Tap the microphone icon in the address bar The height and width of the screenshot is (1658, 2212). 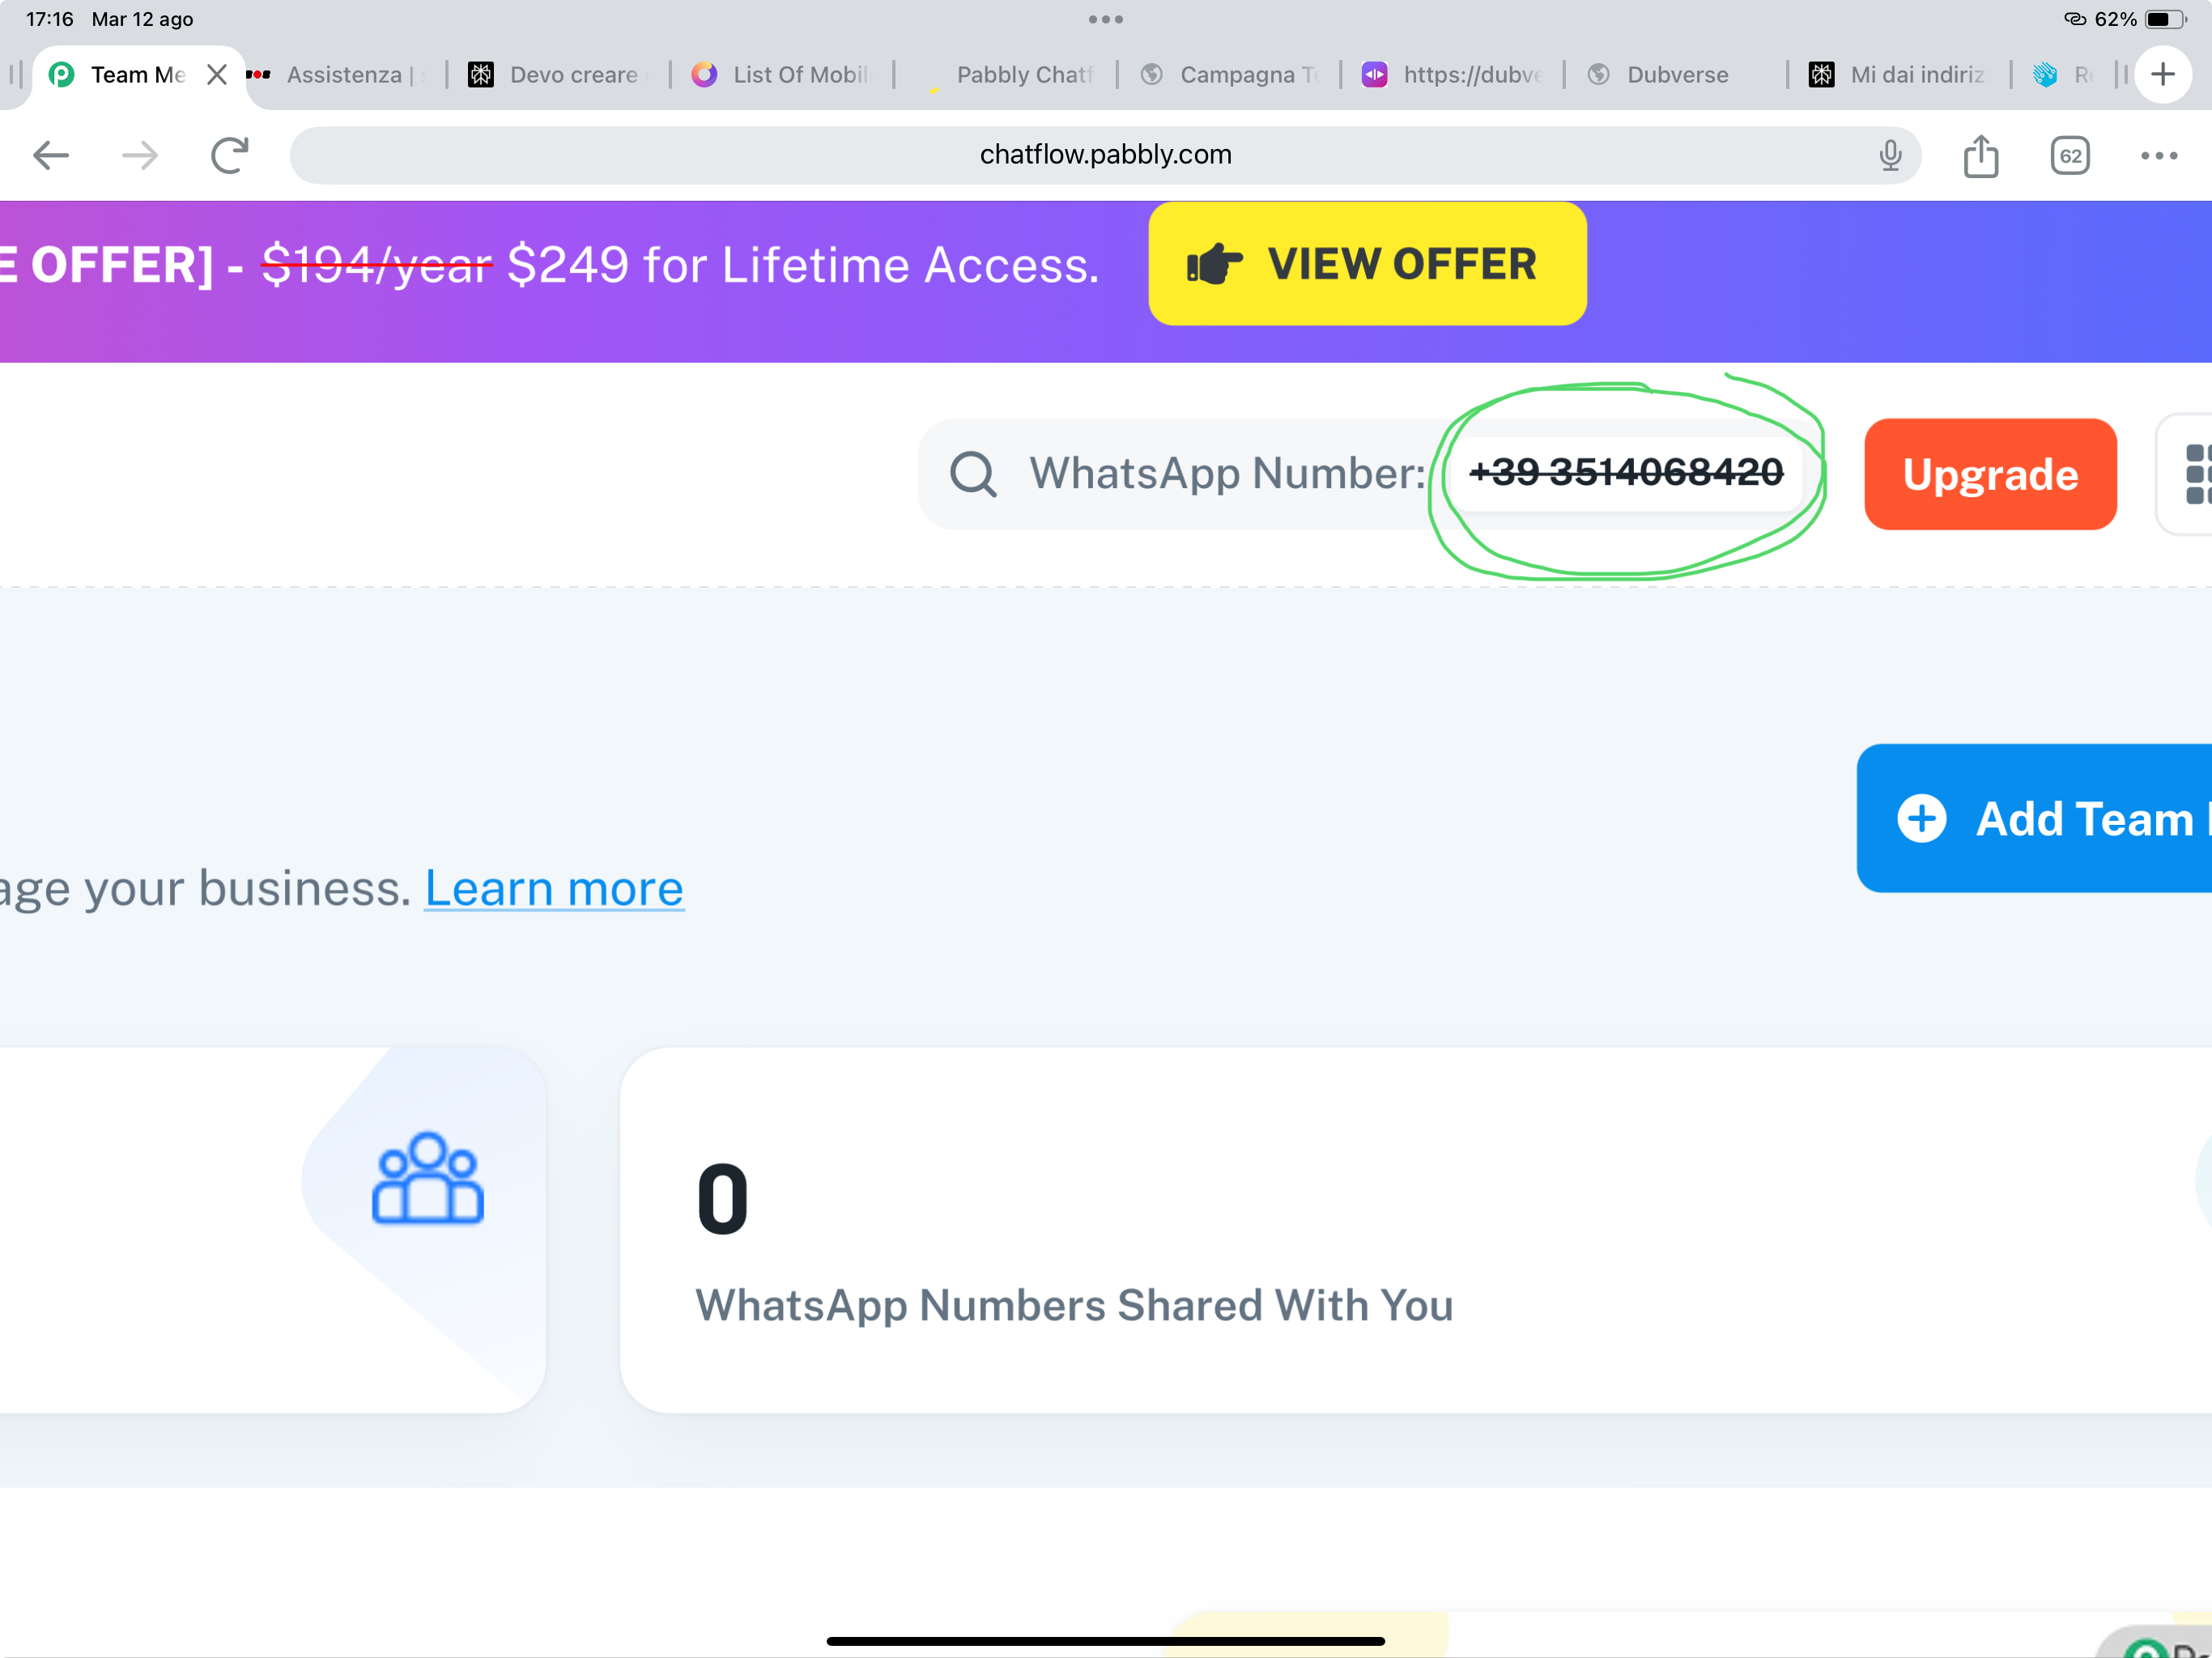1890,155
